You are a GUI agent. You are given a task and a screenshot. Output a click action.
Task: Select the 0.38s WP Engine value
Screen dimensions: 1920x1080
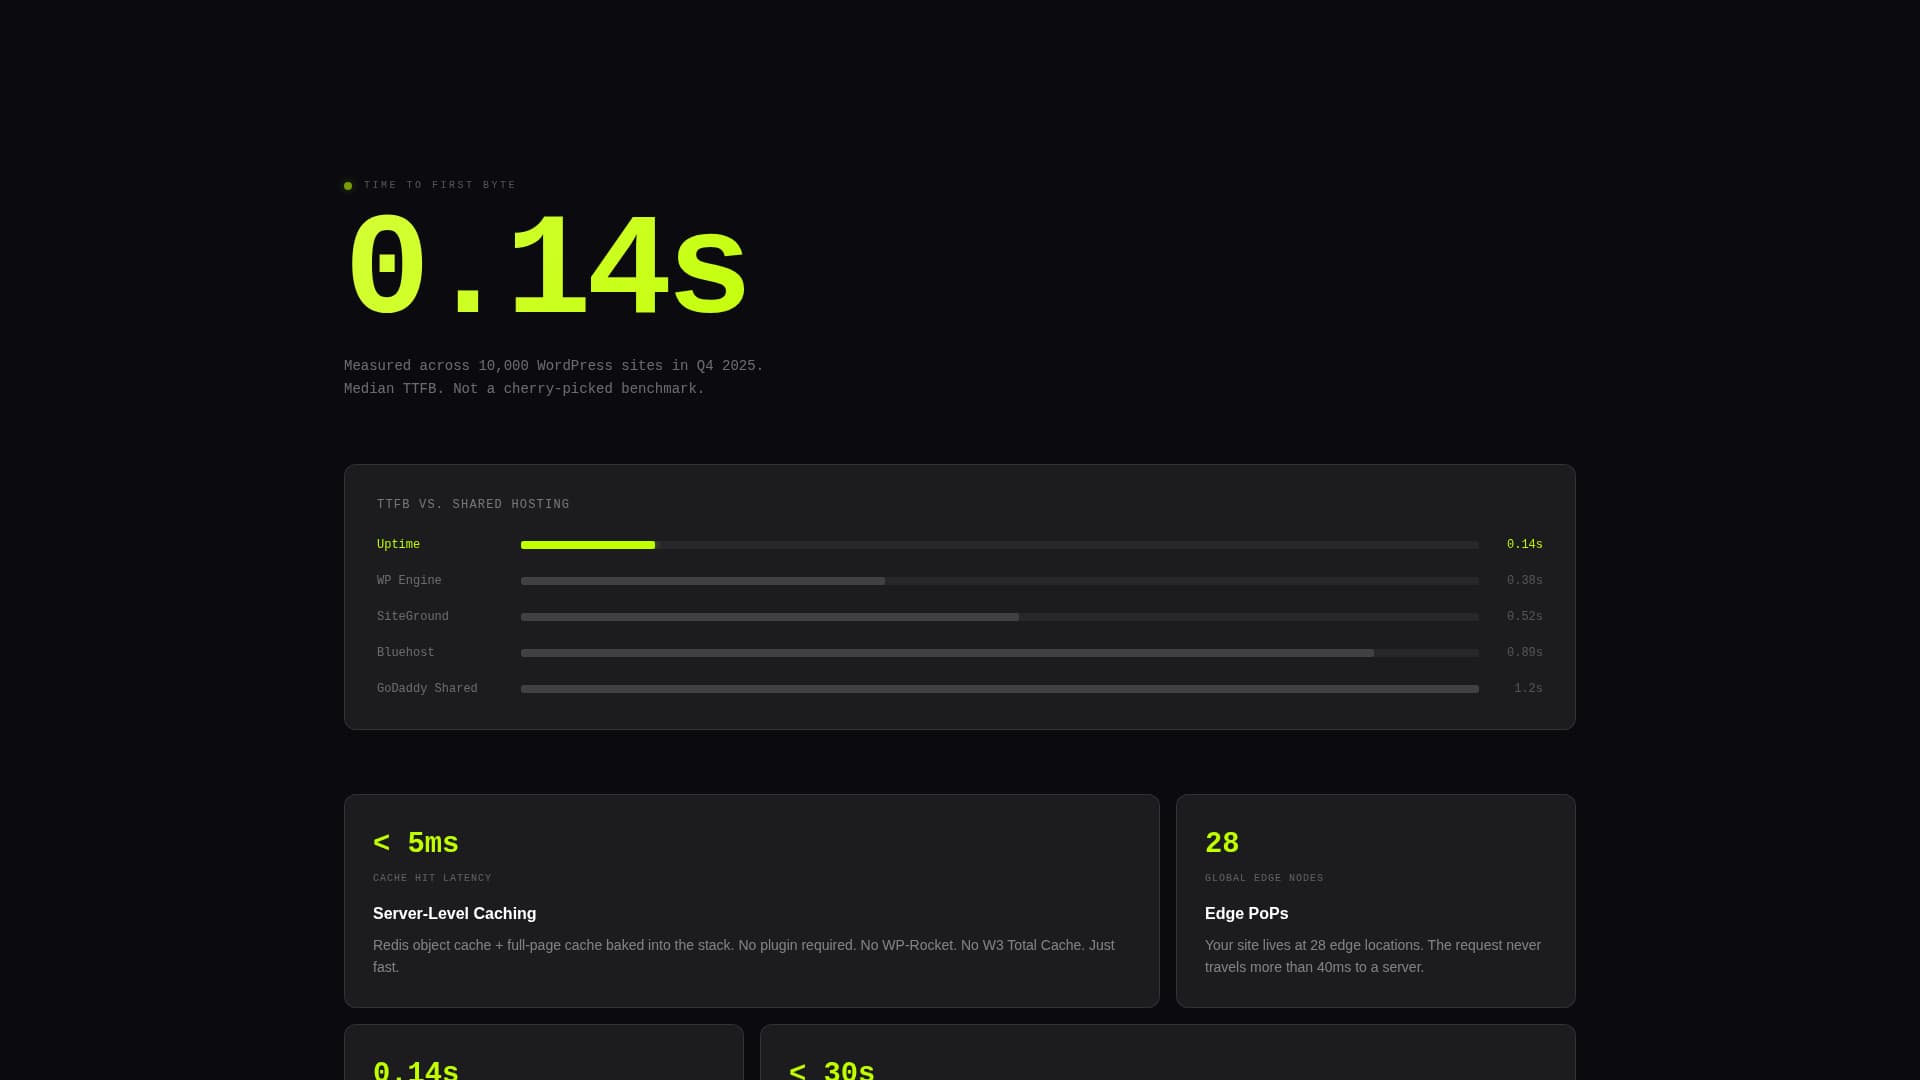tap(1524, 580)
